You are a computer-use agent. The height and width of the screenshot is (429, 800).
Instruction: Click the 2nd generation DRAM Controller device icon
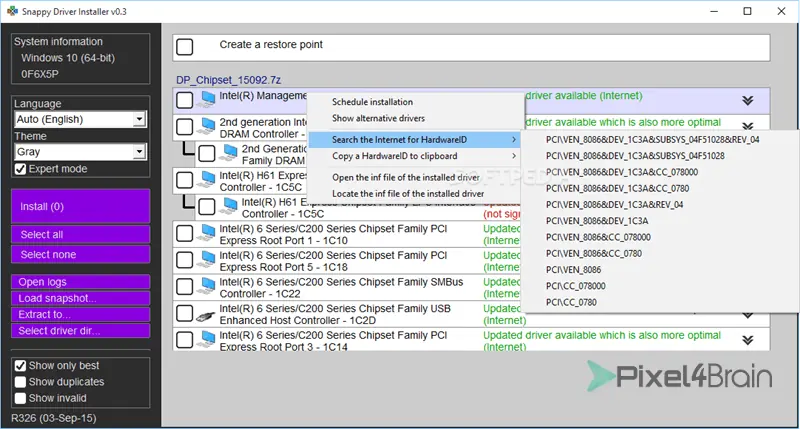click(207, 126)
